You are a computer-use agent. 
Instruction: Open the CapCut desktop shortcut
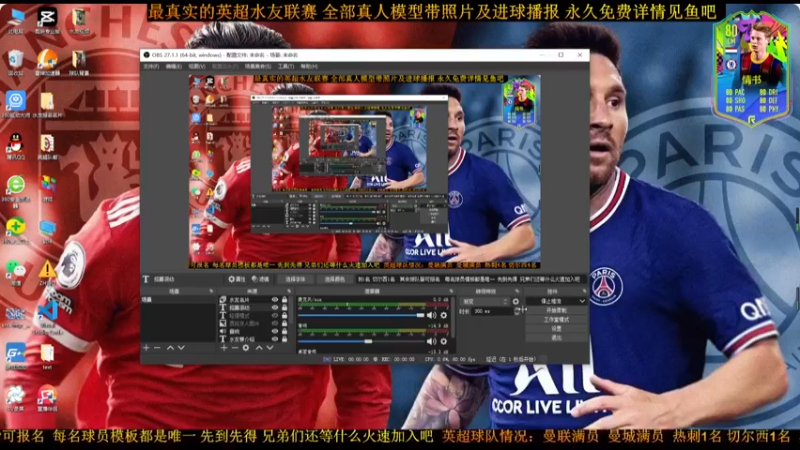(47, 20)
